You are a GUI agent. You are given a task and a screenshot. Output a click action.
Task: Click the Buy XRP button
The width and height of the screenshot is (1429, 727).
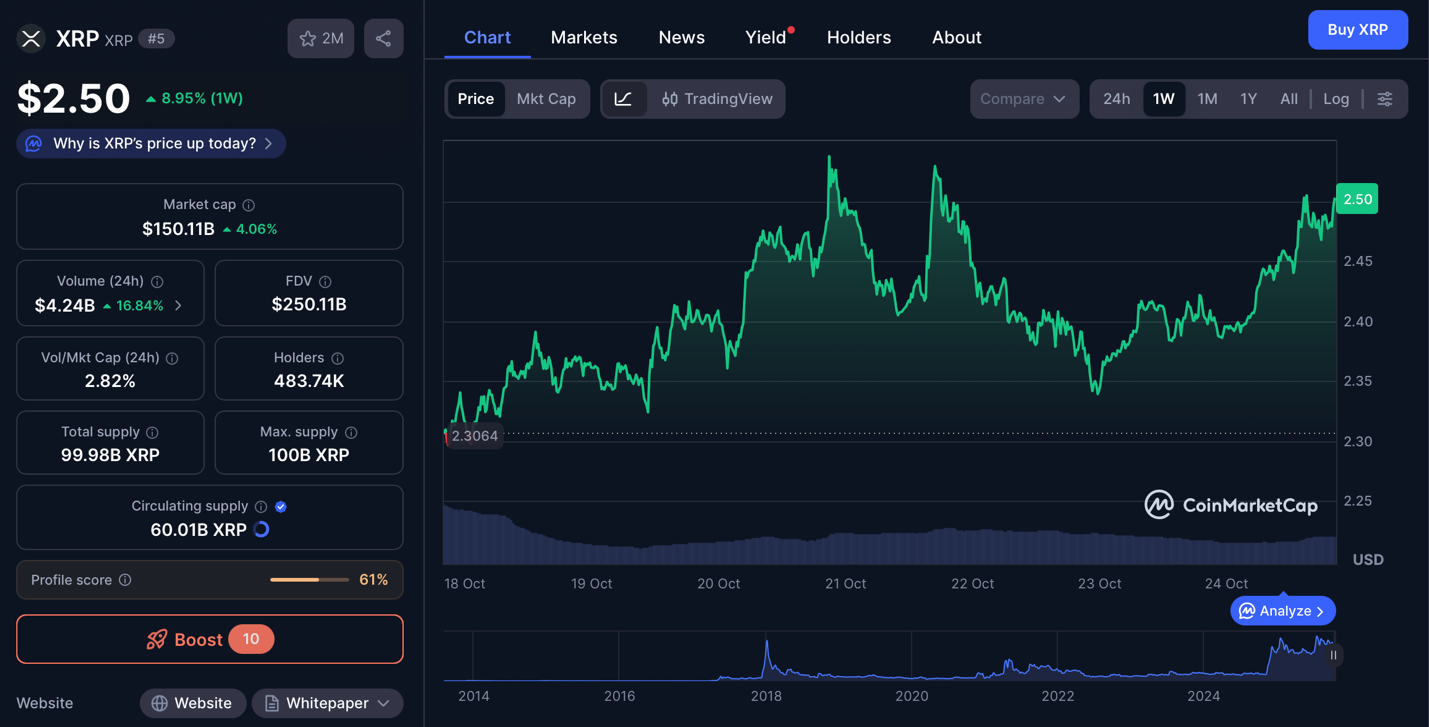[1357, 30]
